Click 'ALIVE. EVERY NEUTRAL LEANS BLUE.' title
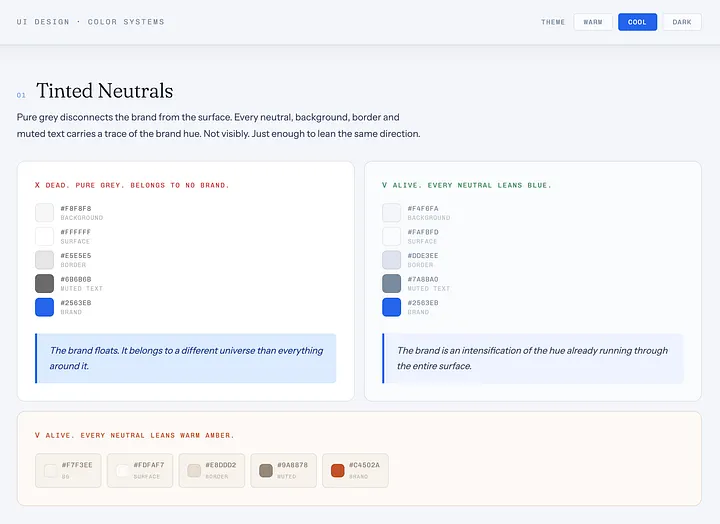 467,185
